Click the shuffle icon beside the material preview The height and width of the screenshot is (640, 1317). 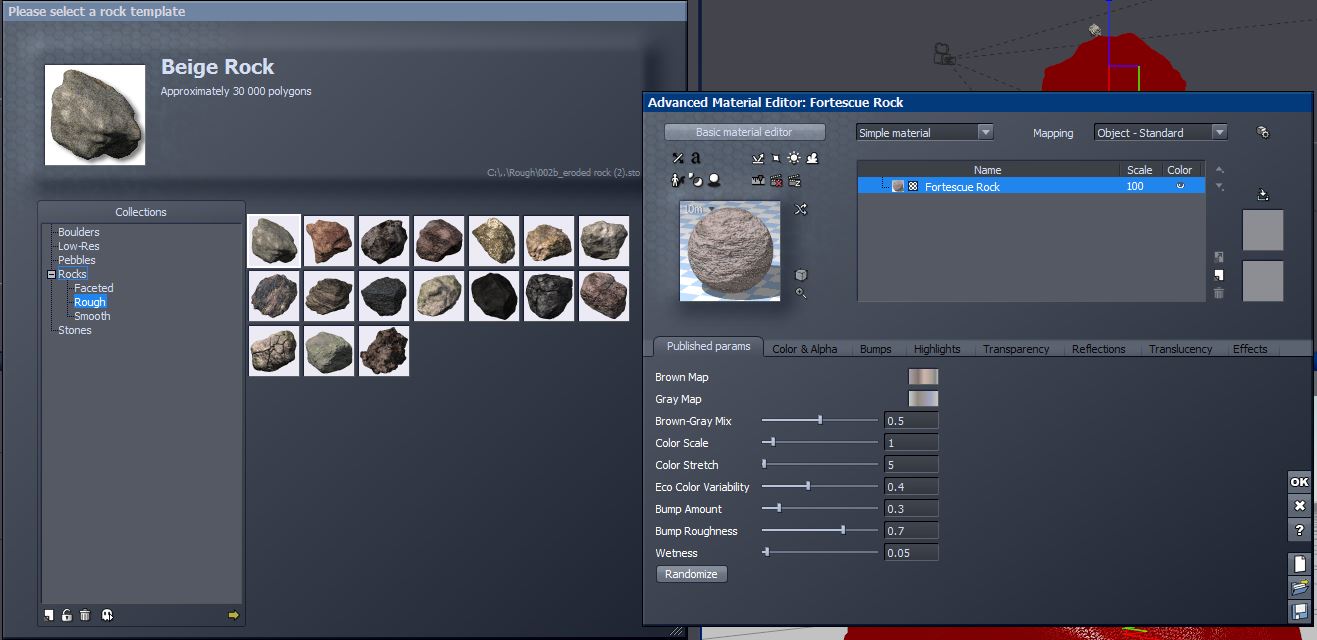800,209
